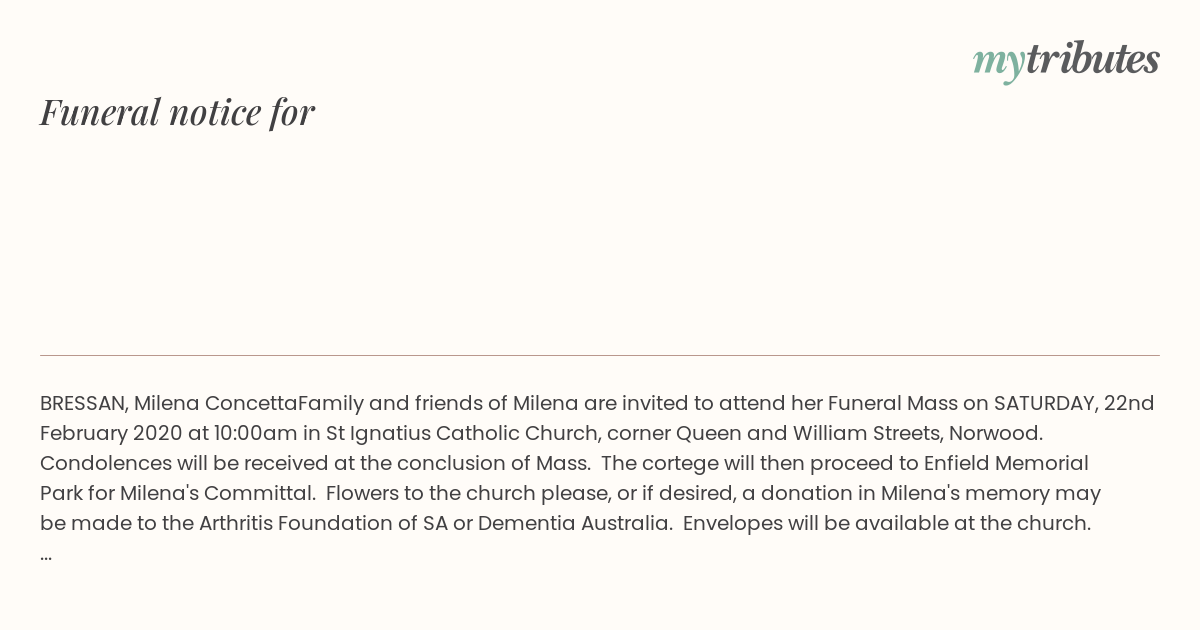Select the 'SATURDAY, 22nd' date text
Image resolution: width=1200 pixels, height=630 pixels.
[1074, 403]
